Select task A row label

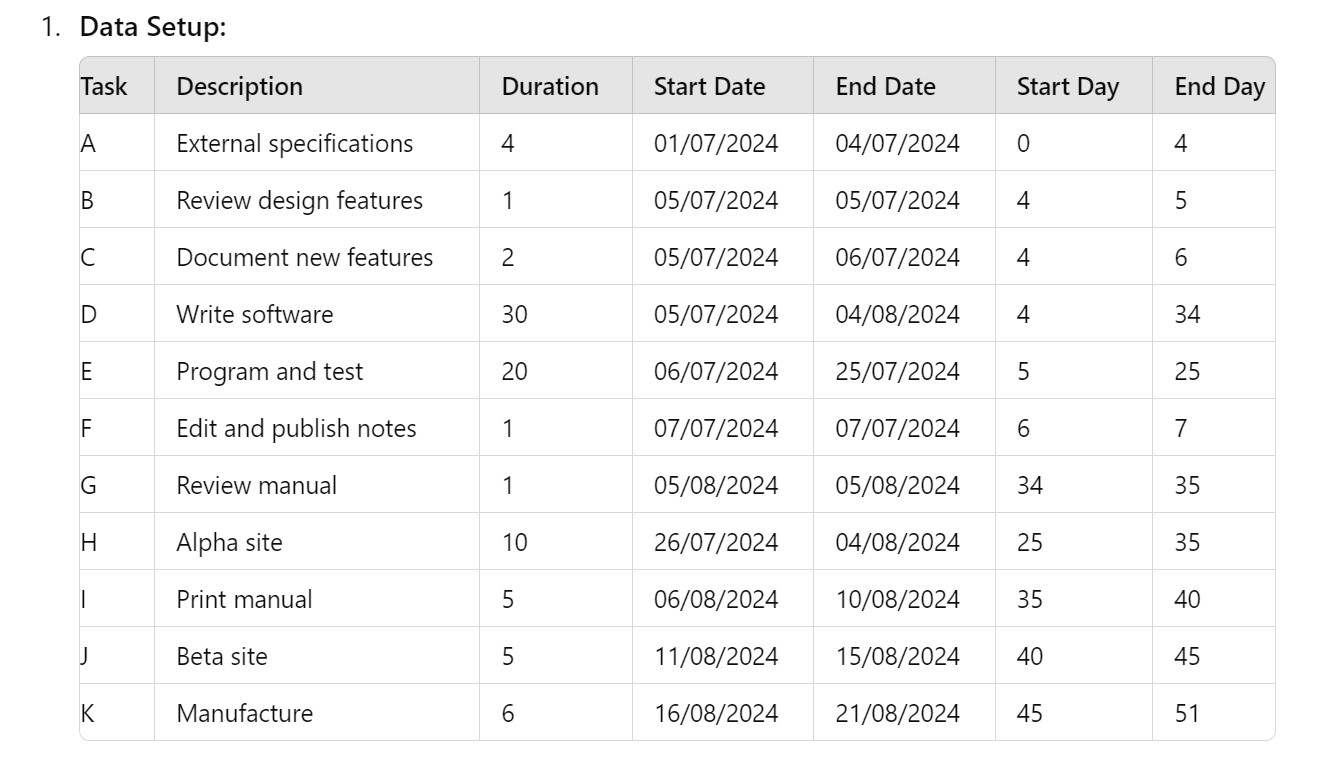87,143
